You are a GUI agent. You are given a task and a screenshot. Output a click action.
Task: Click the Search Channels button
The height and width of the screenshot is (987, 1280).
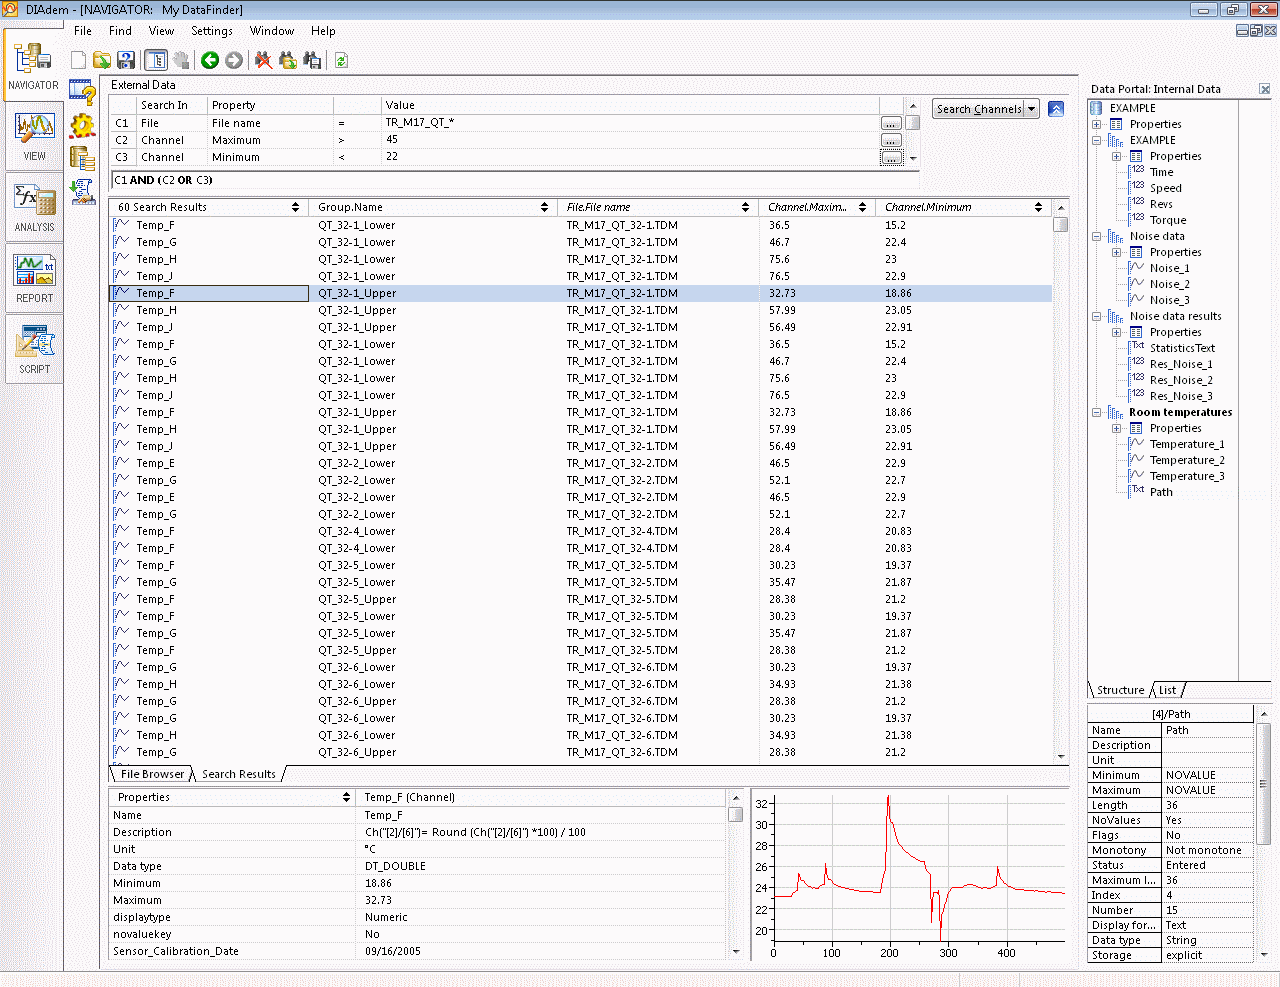click(978, 109)
